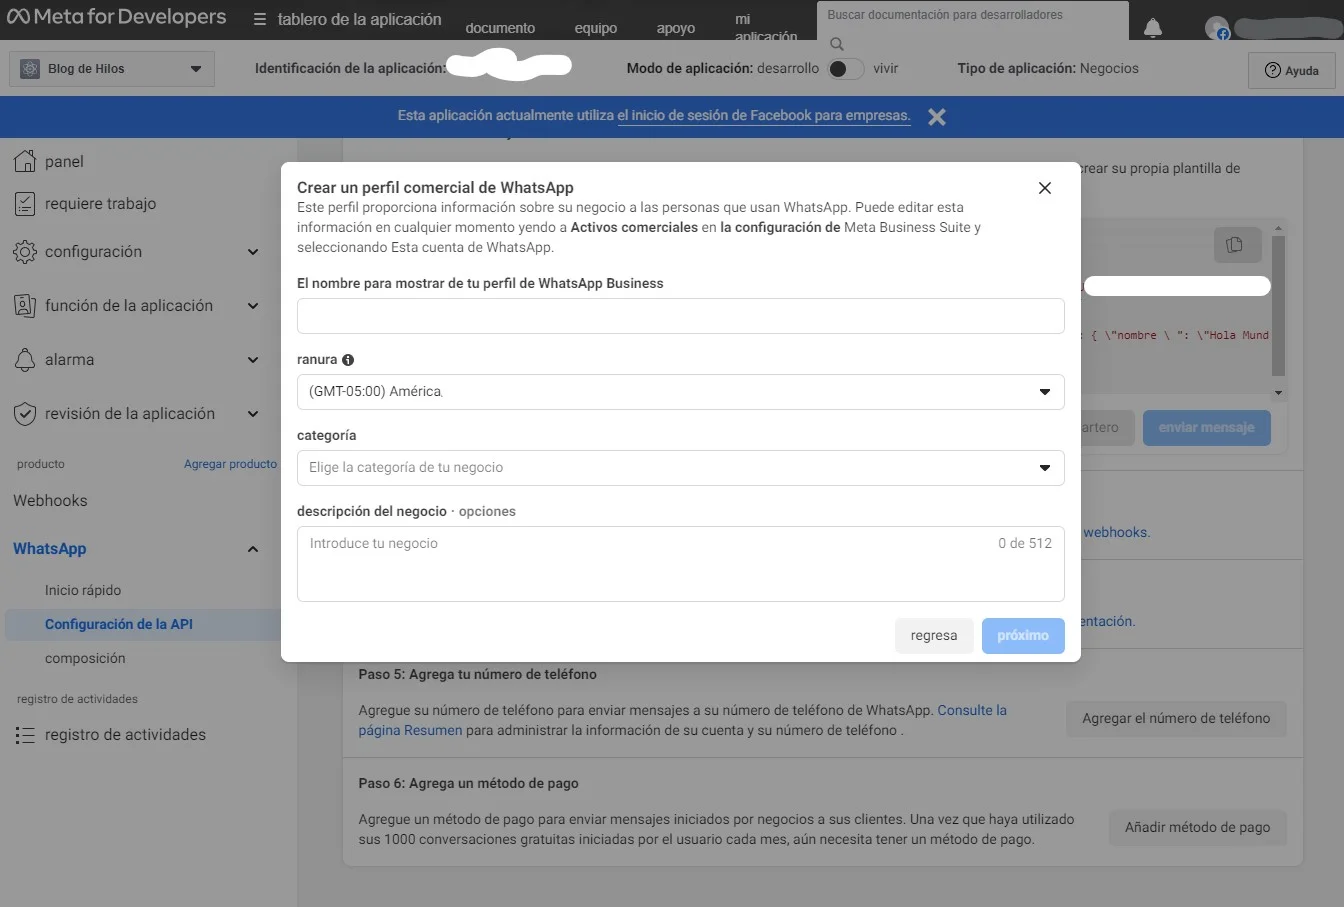
Task: Click the Consulte la página Resumen link
Action: pyautogui.click(x=683, y=720)
